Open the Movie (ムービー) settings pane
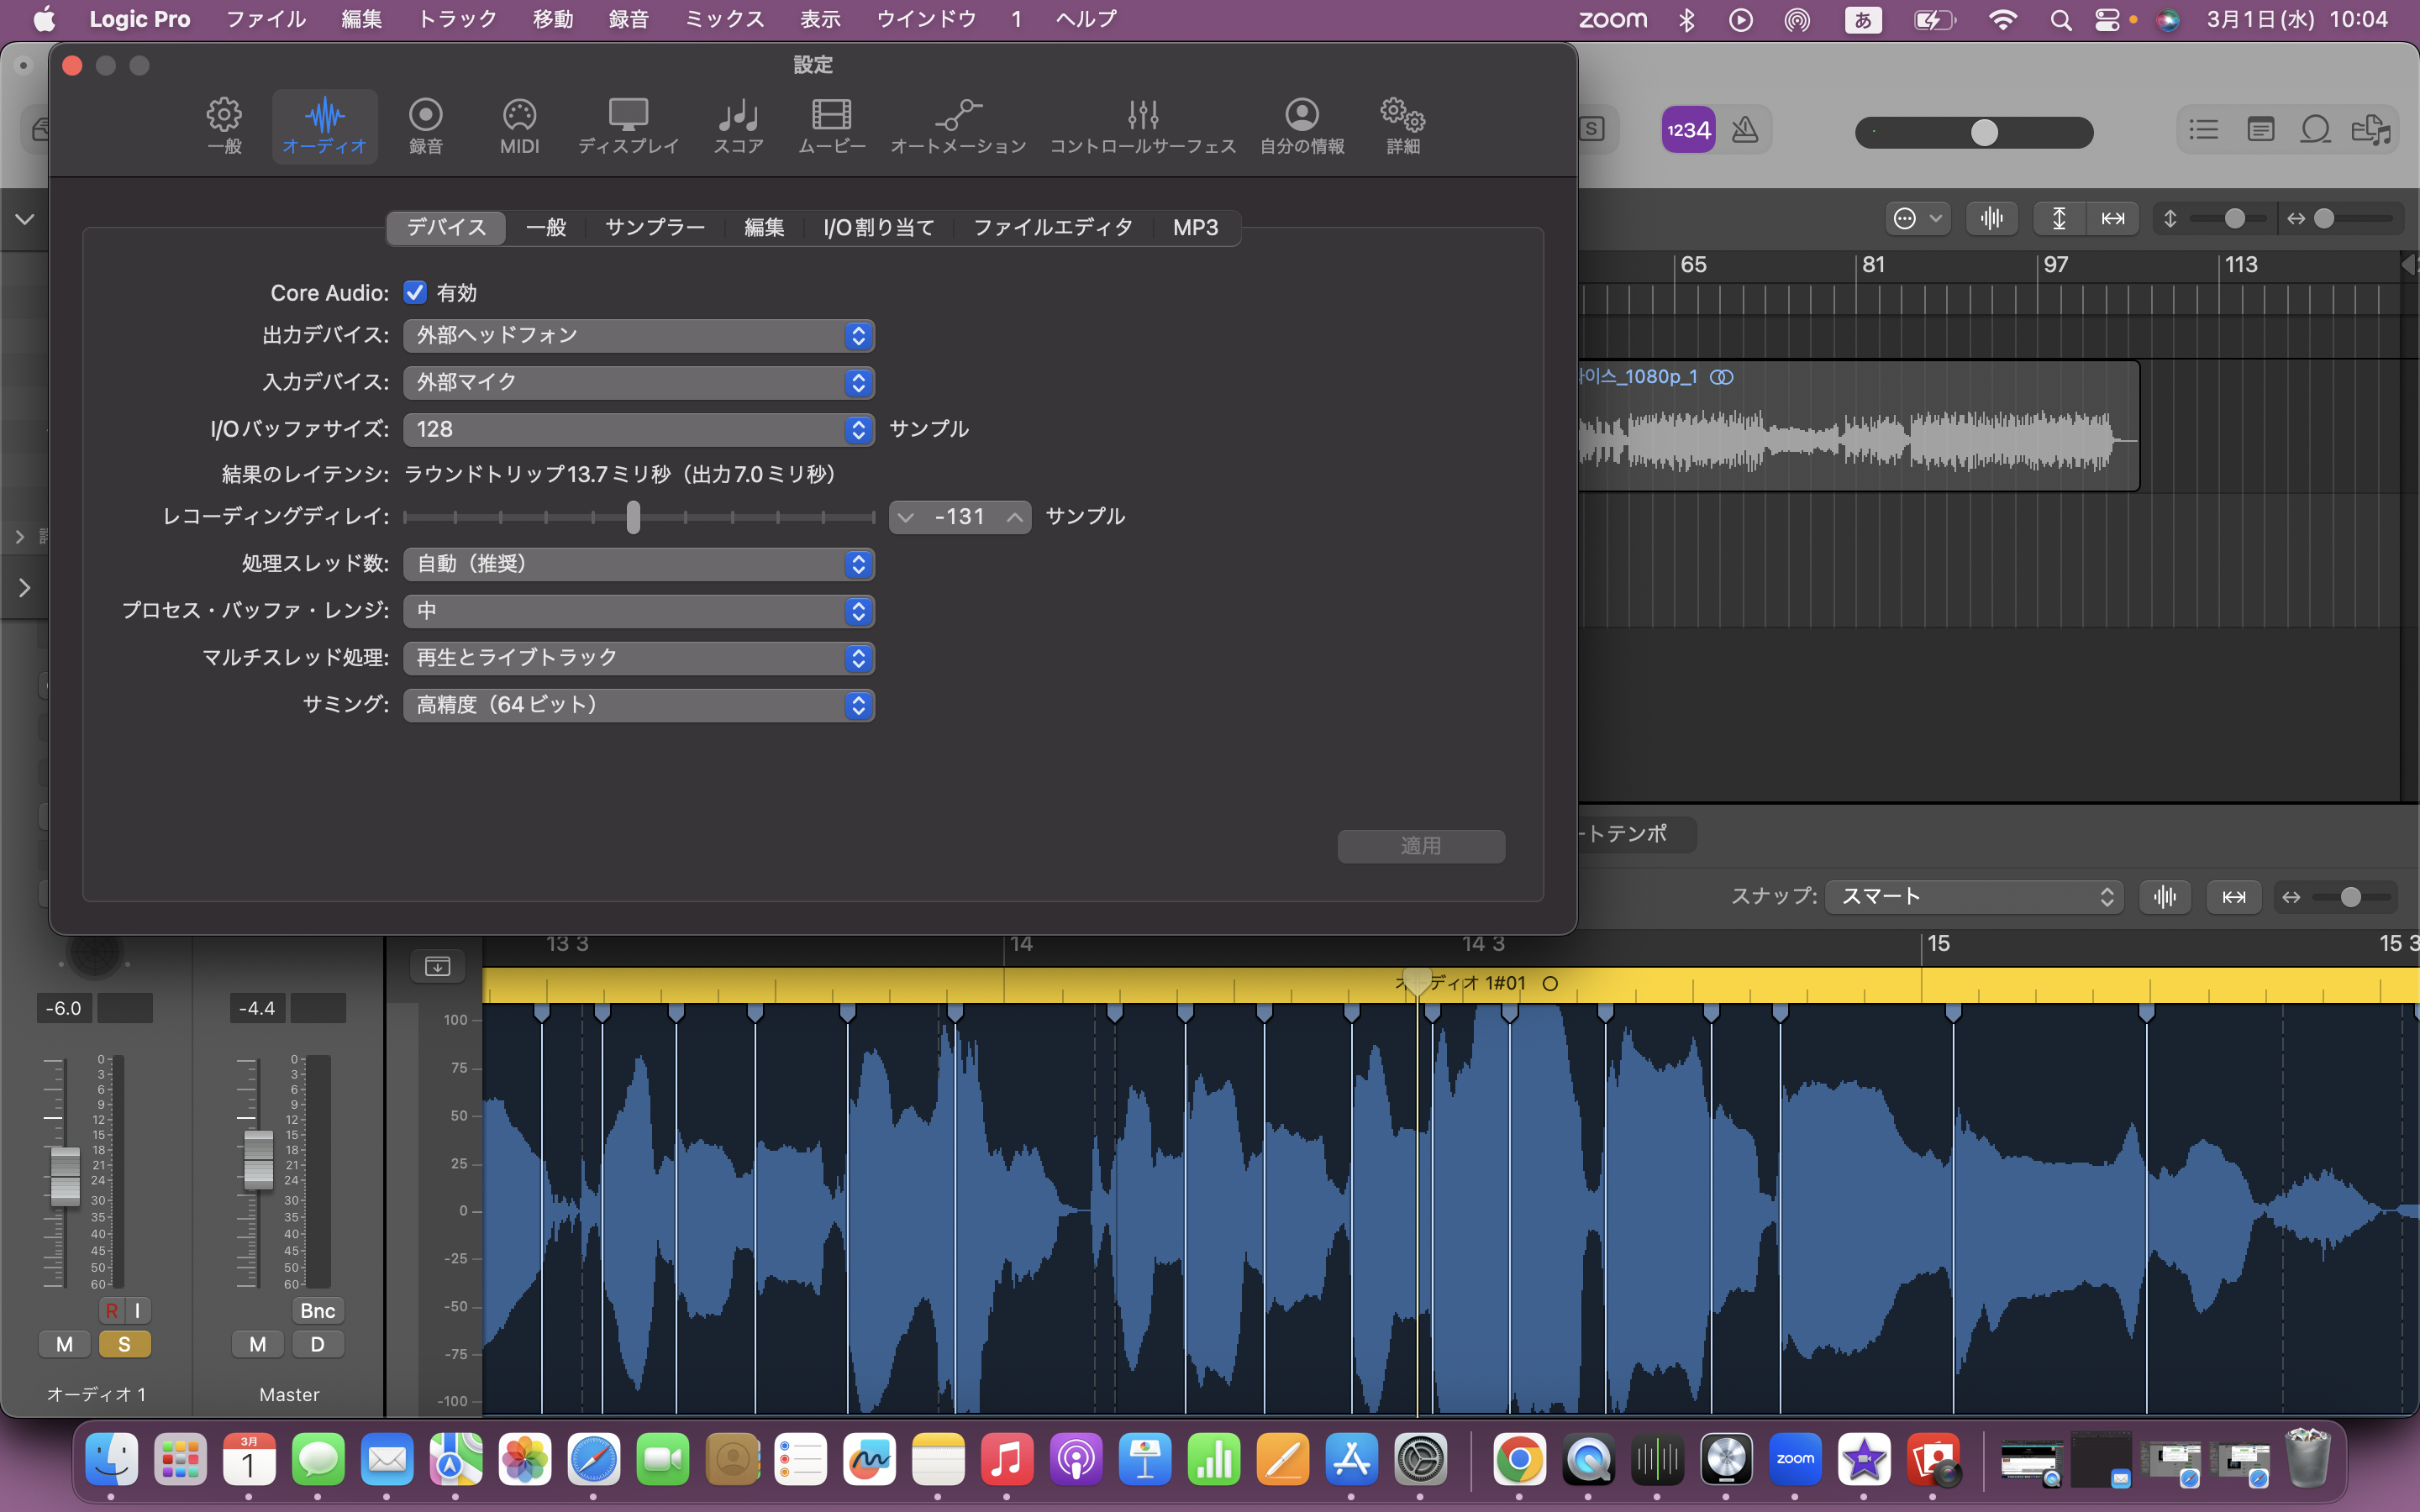Image resolution: width=2420 pixels, height=1512 pixels. click(831, 126)
